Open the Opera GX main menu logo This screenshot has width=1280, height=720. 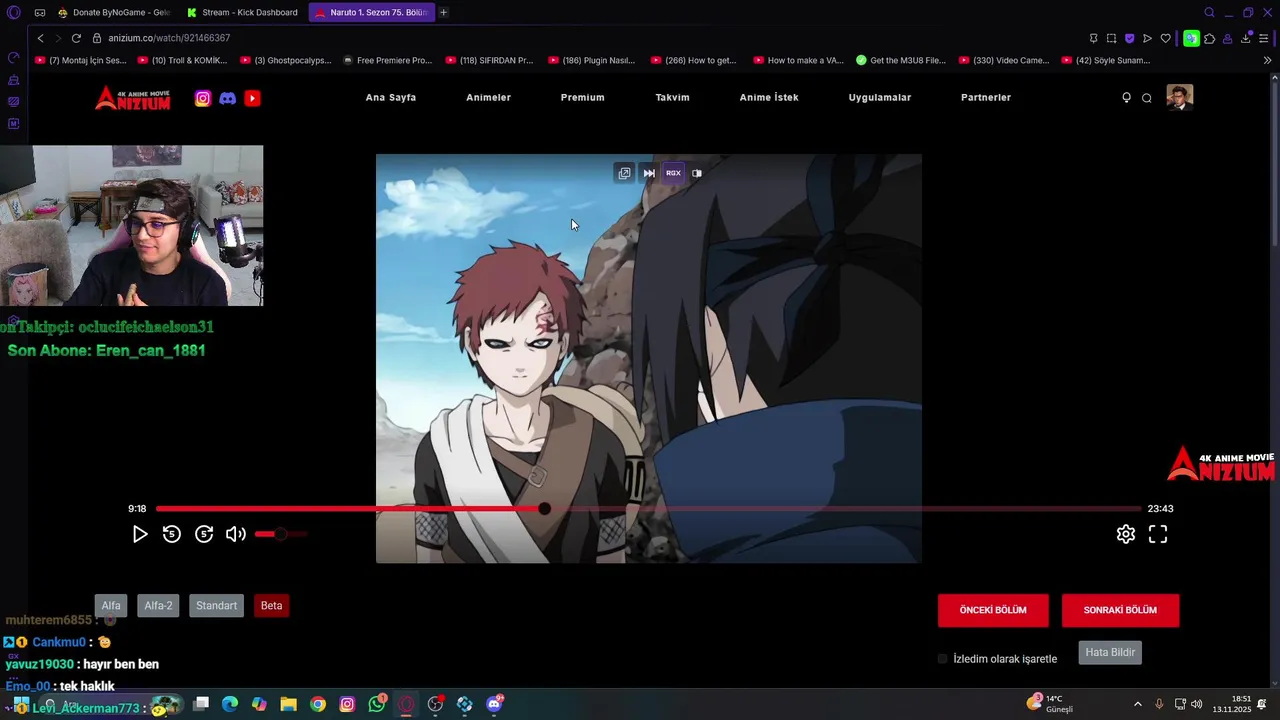point(13,12)
